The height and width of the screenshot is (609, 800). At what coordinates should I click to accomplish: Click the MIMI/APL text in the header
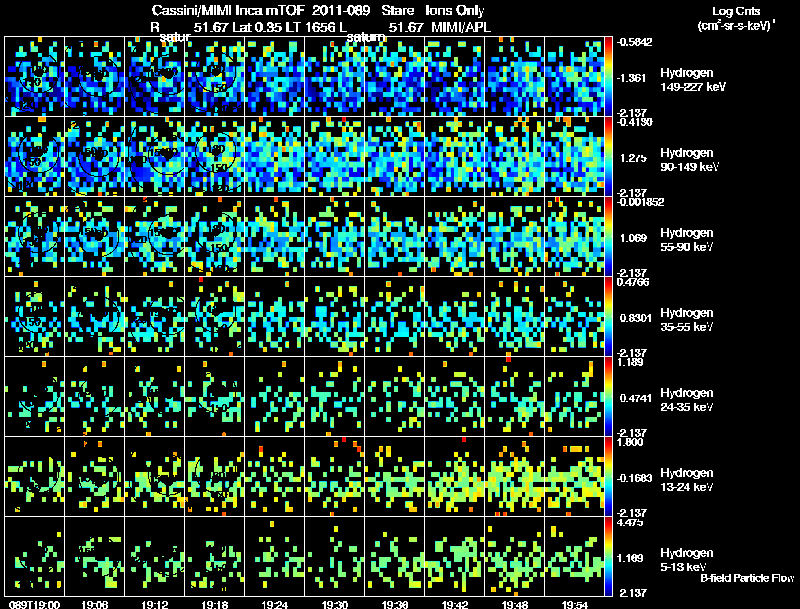461,28
